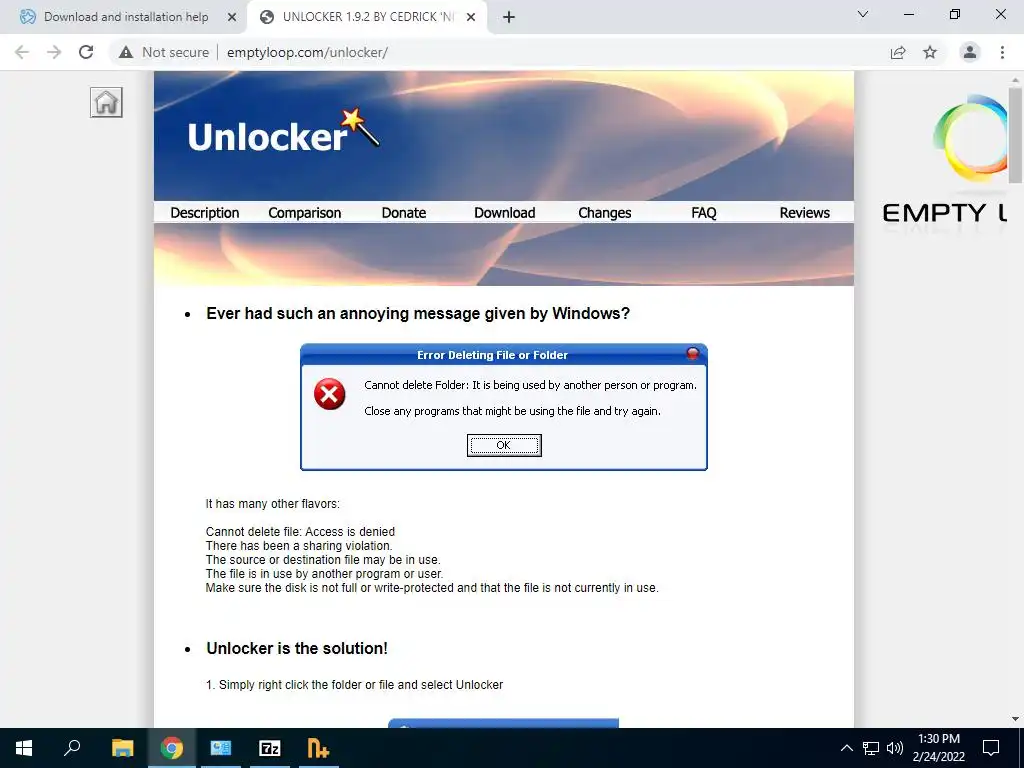Close the UNLOCKER 1.9.2 tab
The width and height of the screenshot is (1024, 768).
tap(471, 17)
